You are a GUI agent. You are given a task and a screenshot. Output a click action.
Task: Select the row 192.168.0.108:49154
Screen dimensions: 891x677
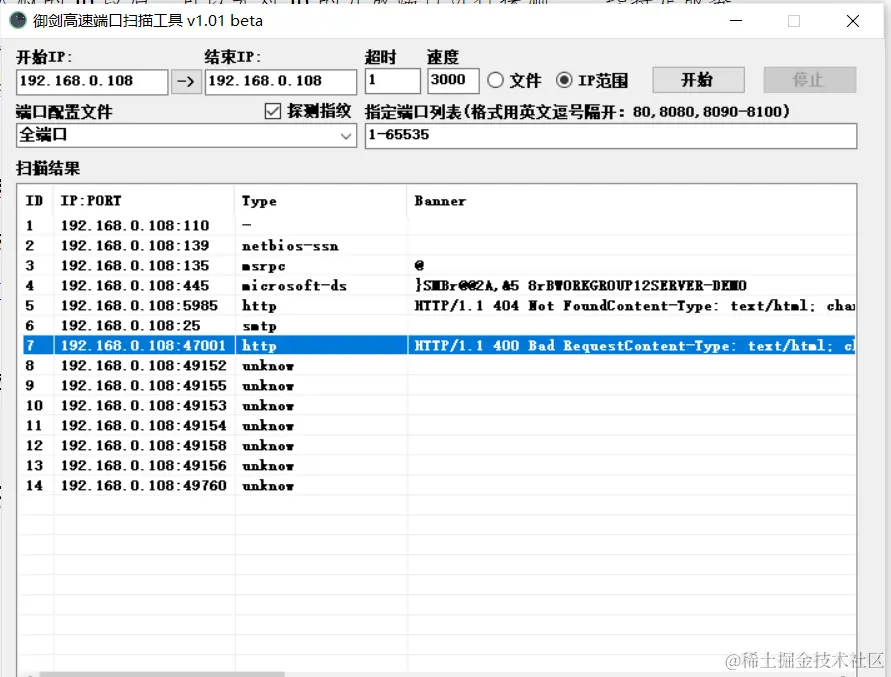click(x=438, y=425)
